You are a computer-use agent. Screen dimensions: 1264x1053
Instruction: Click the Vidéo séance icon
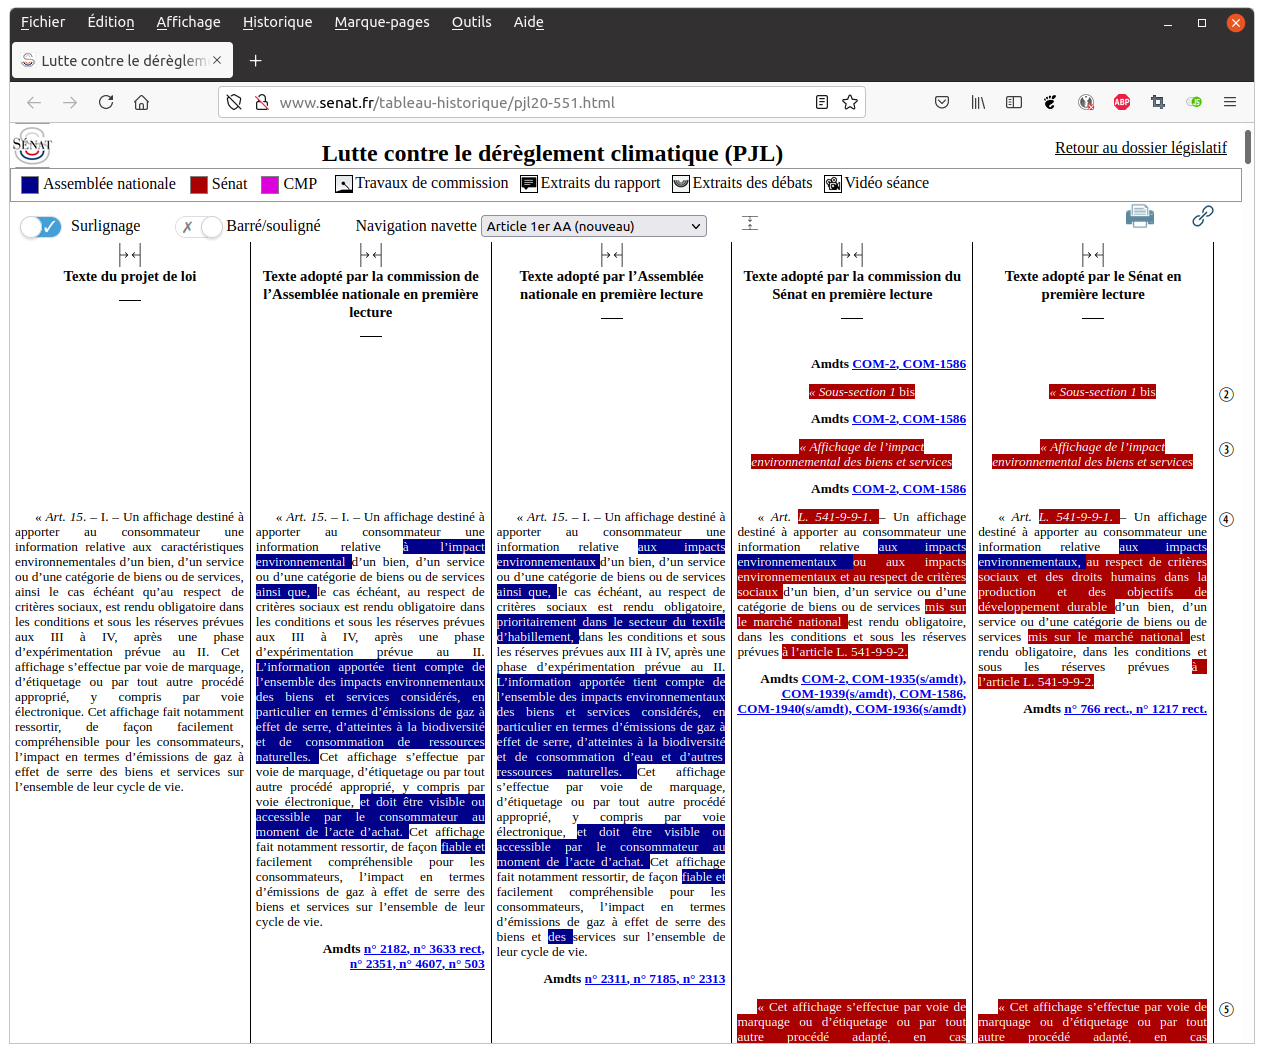point(832,184)
